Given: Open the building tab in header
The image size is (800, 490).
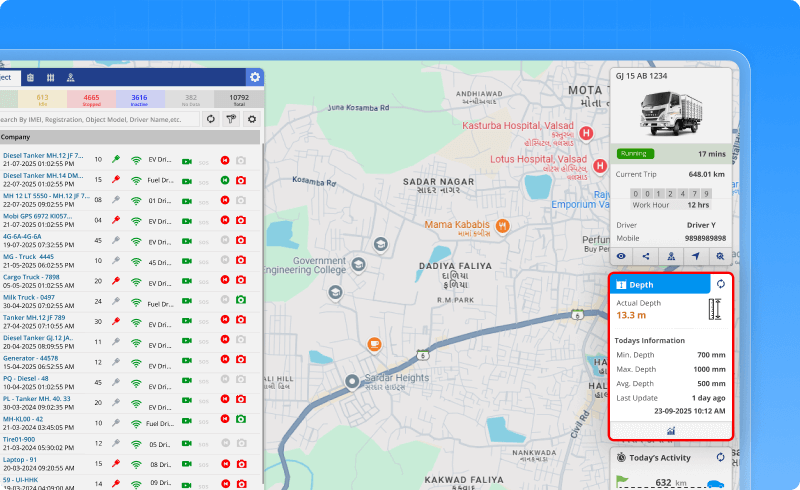Looking at the screenshot, I should click(x=30, y=77).
